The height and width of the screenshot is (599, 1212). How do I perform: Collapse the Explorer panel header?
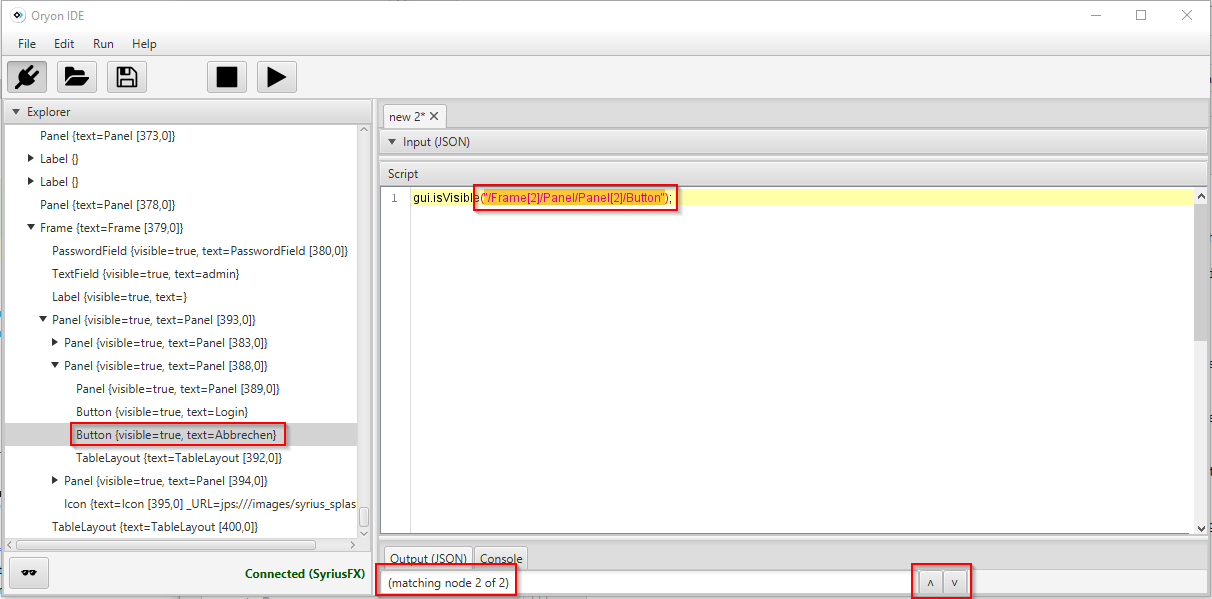pos(16,112)
